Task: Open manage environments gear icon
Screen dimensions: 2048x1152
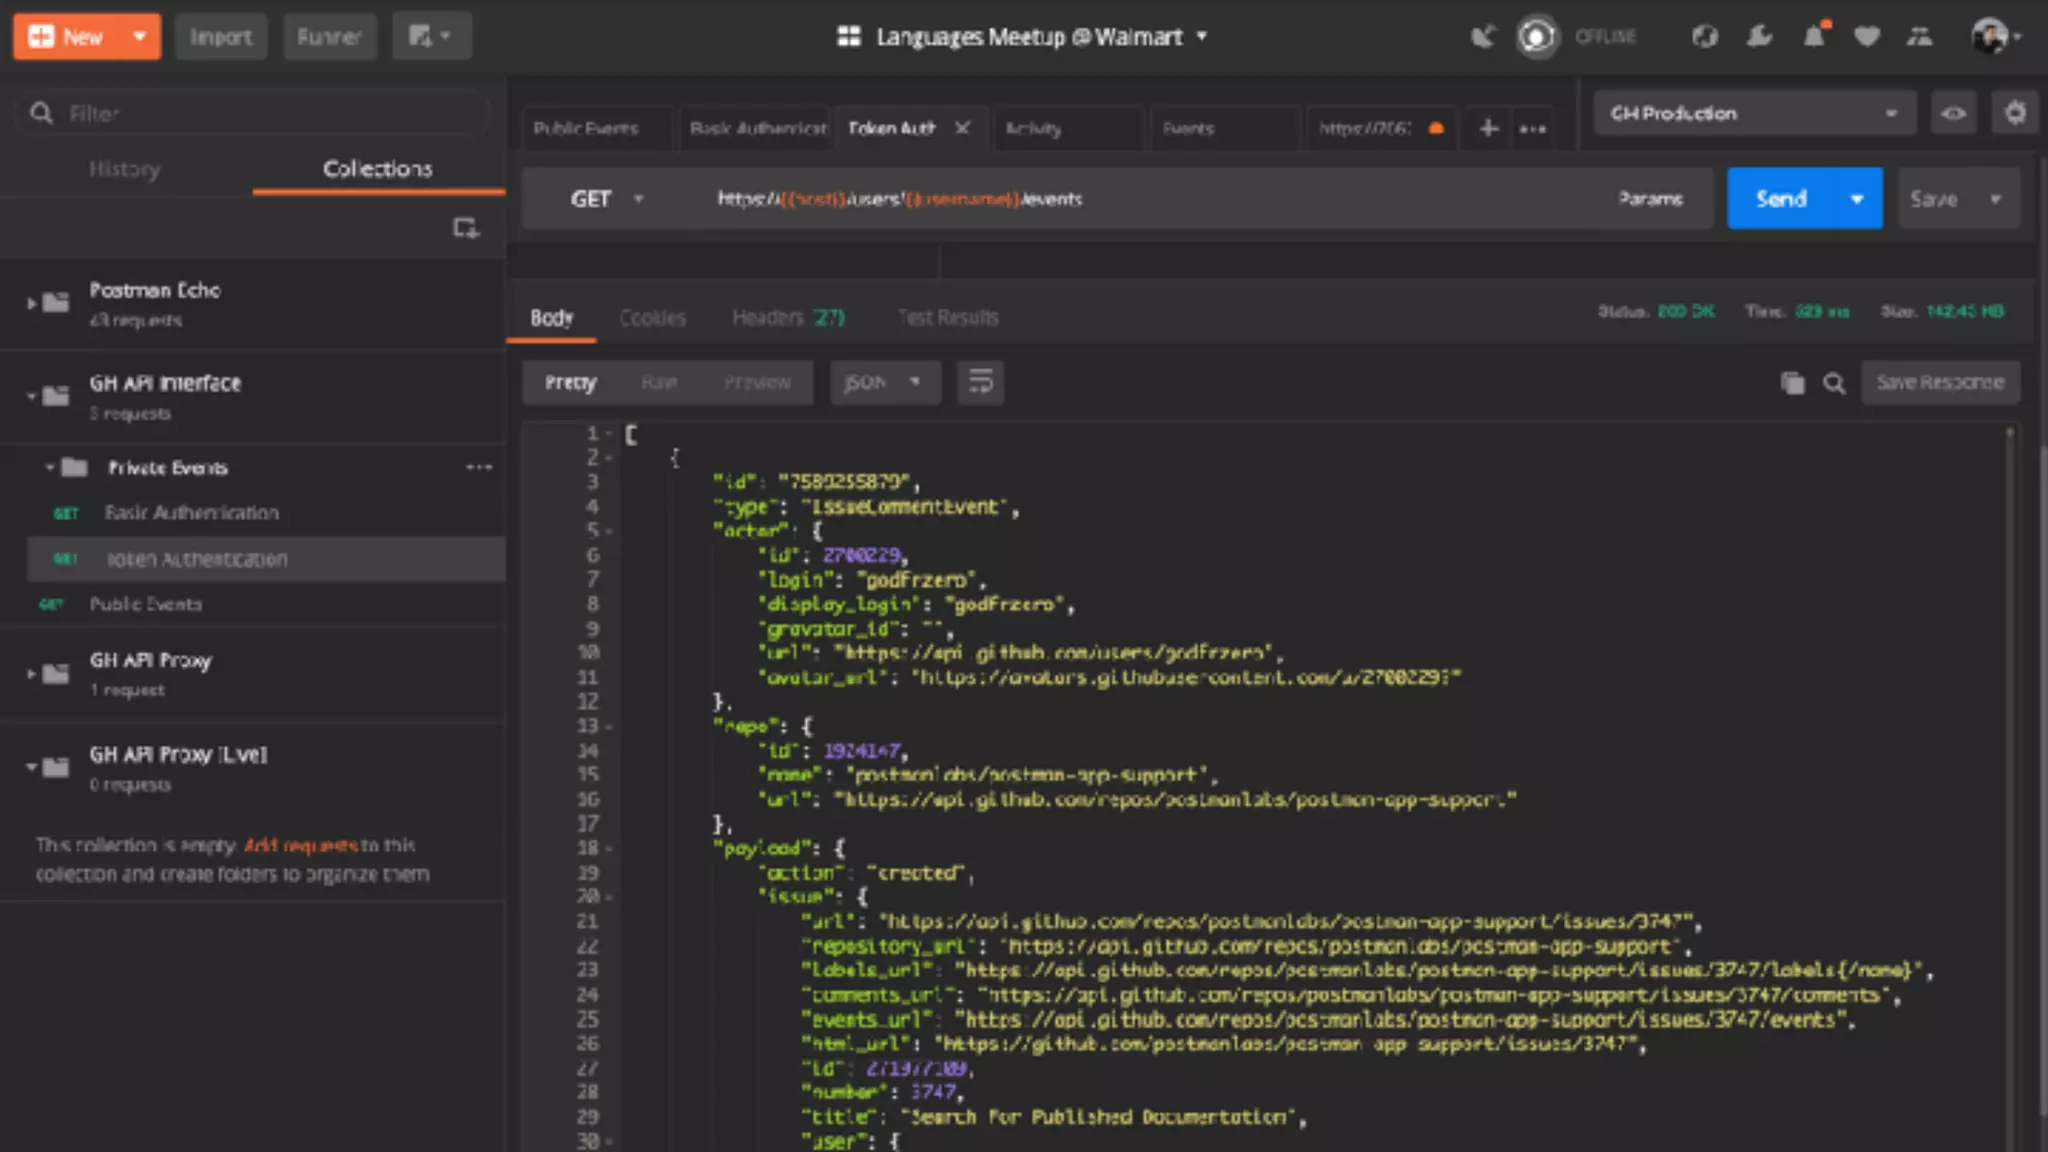Action: click(x=2015, y=113)
